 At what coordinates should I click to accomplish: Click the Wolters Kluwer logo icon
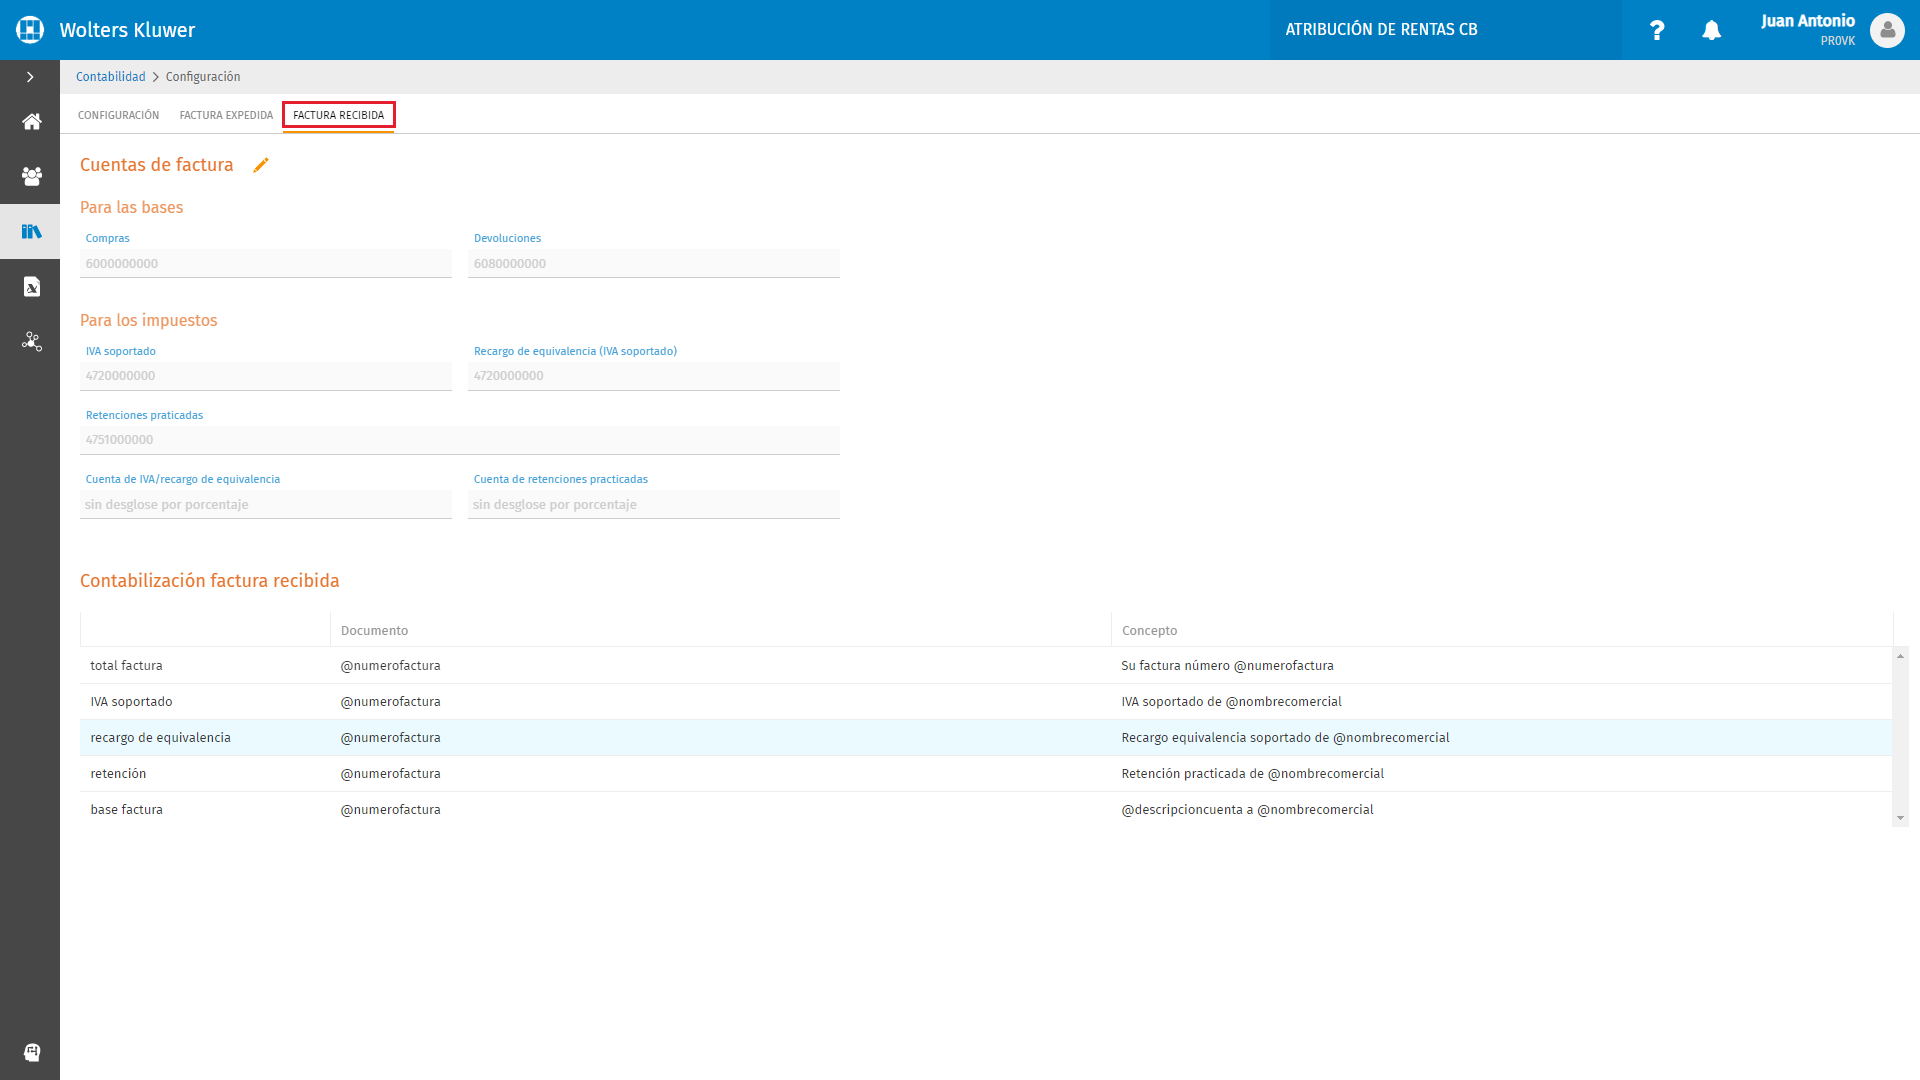tap(30, 30)
